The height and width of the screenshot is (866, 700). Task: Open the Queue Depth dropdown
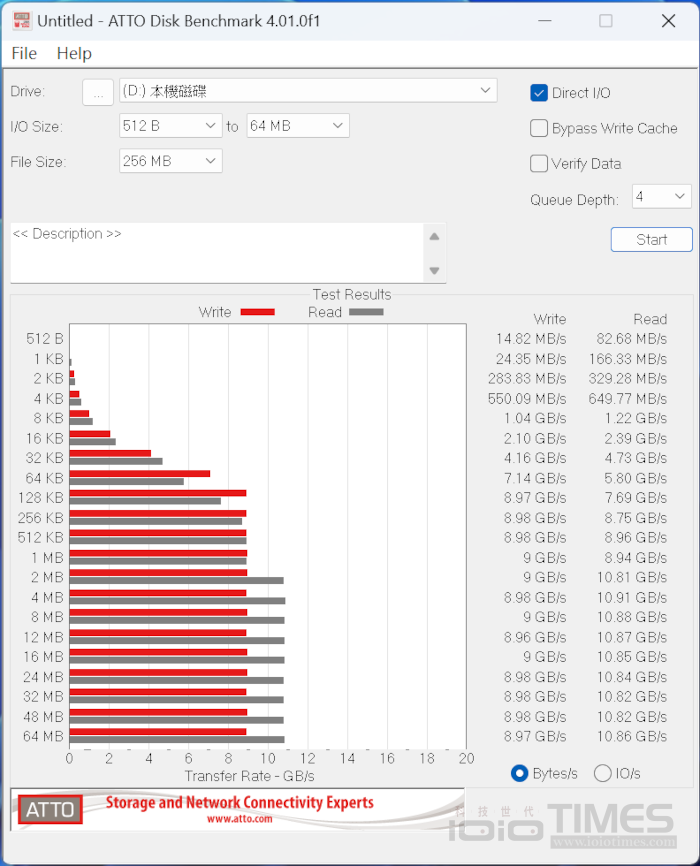coord(661,197)
